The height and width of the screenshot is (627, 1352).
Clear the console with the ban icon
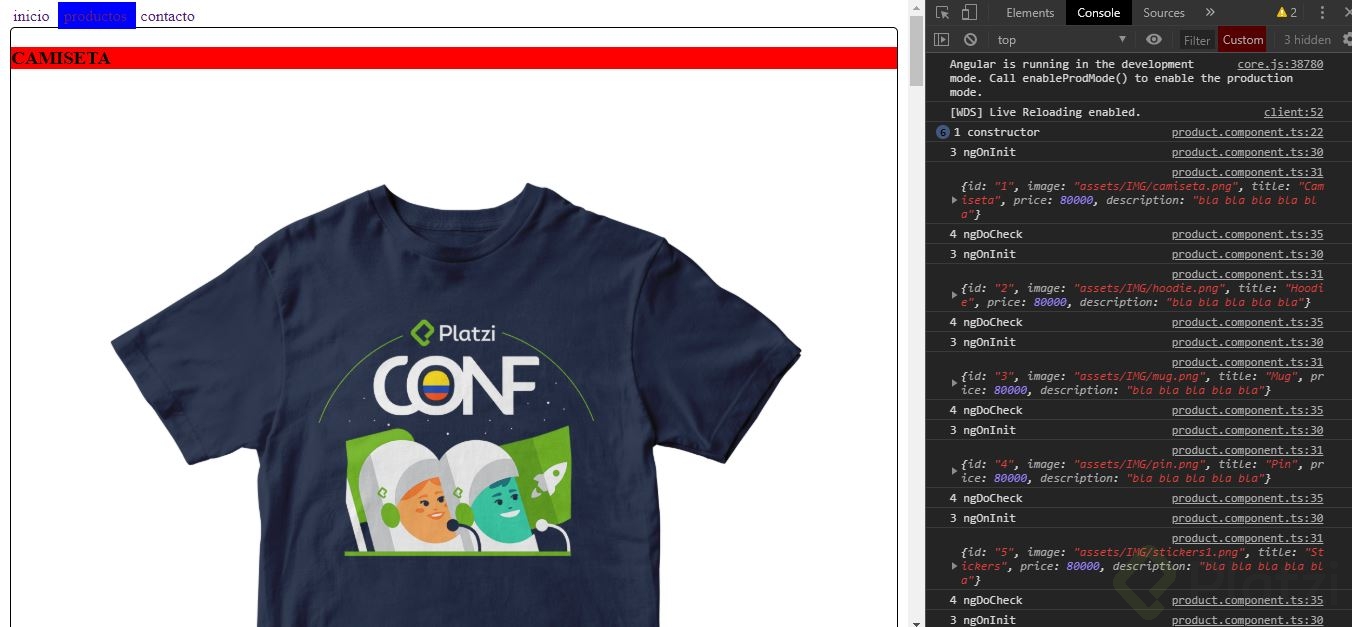tap(970, 40)
